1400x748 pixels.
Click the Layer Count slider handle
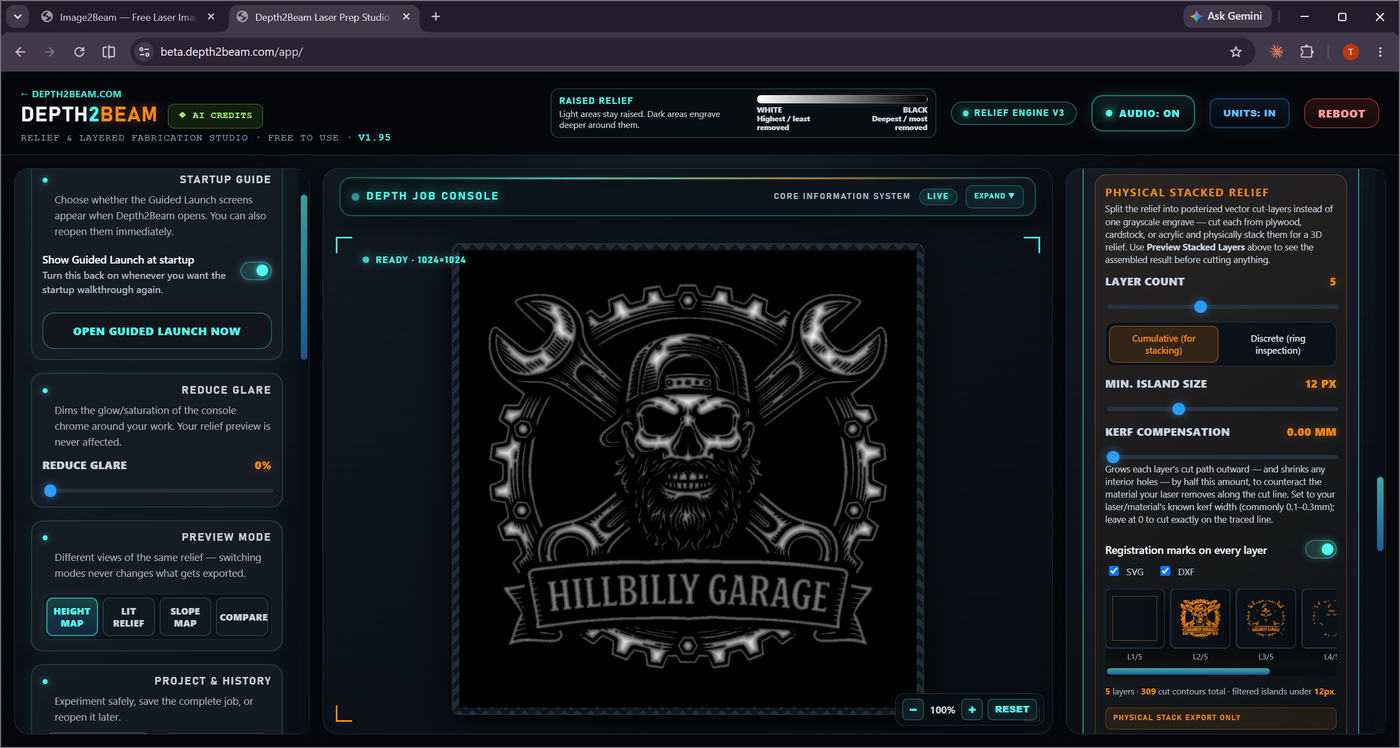click(x=1201, y=307)
